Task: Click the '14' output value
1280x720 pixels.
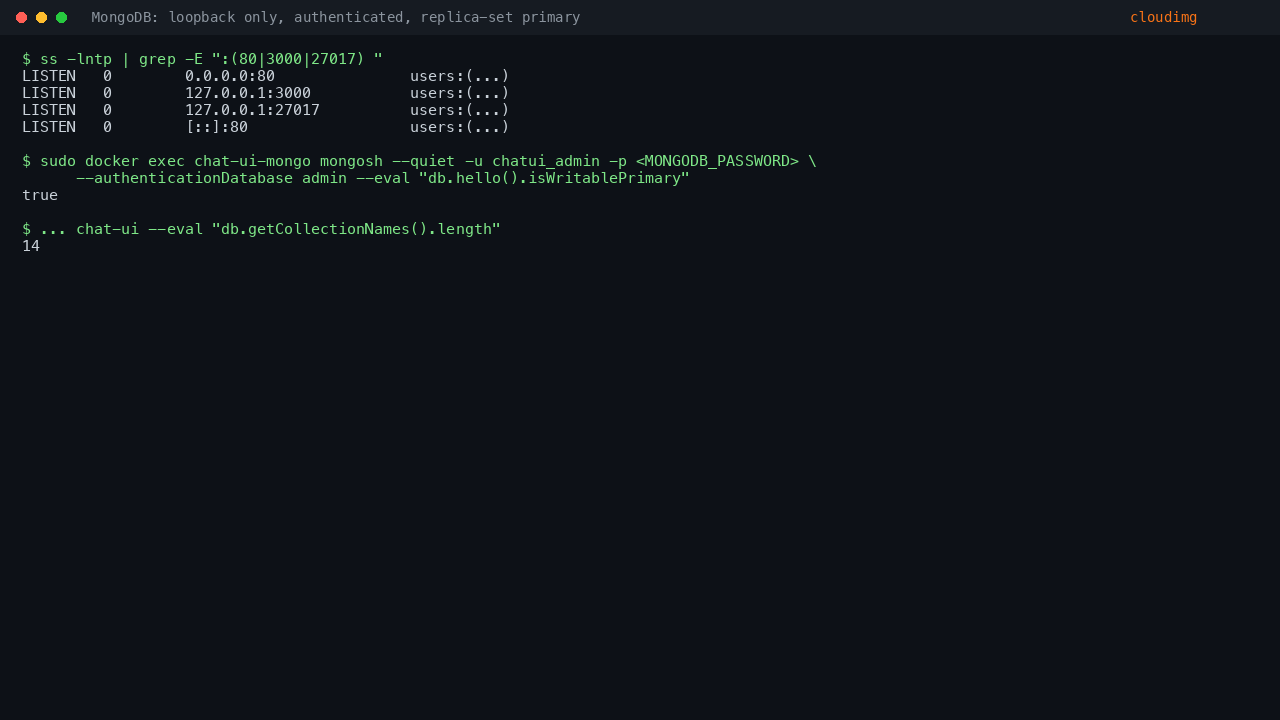Action: [x=31, y=246]
